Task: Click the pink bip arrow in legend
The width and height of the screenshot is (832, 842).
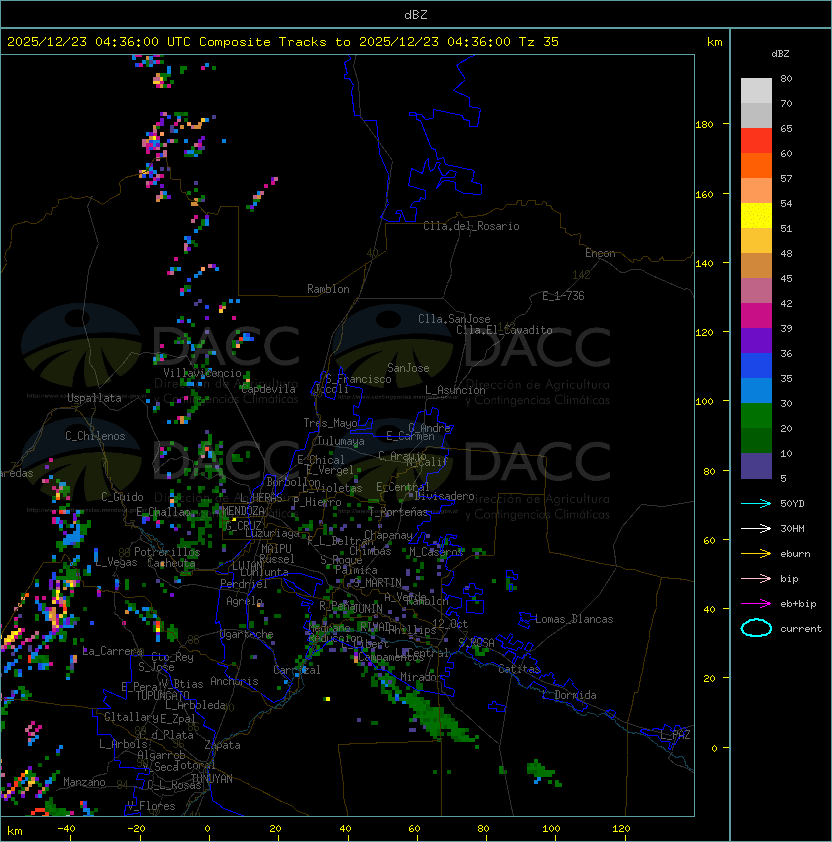Action: tap(756, 579)
